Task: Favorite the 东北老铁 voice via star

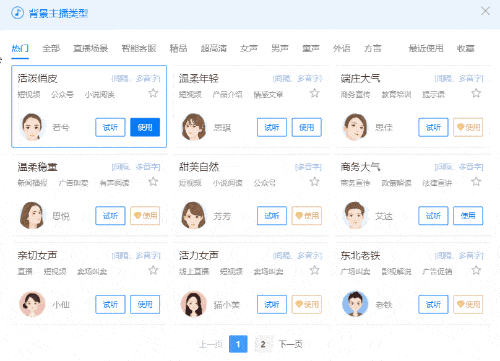Action: (x=476, y=270)
